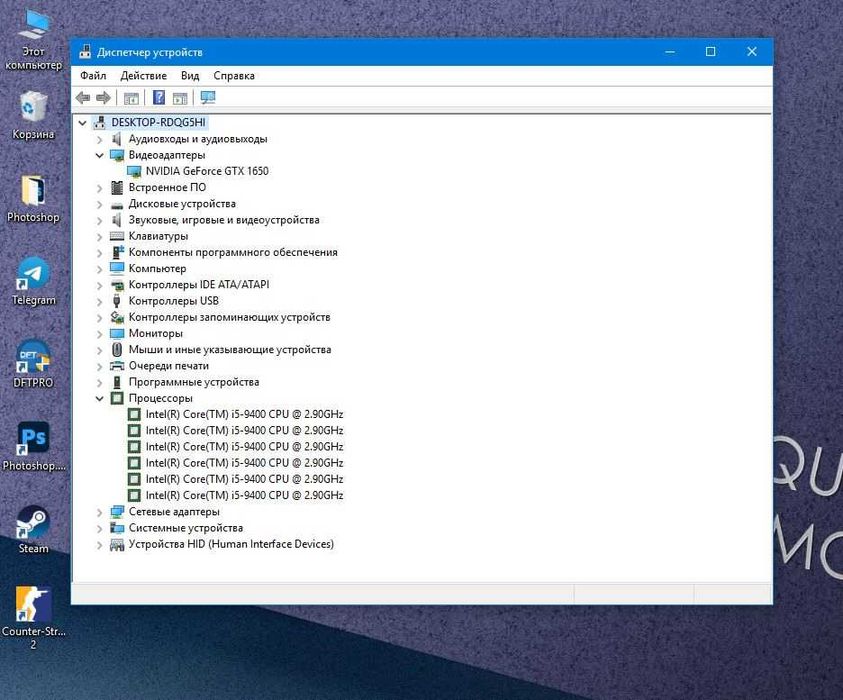Expand Устройства HID node arrow
The image size is (843, 700).
(x=99, y=545)
